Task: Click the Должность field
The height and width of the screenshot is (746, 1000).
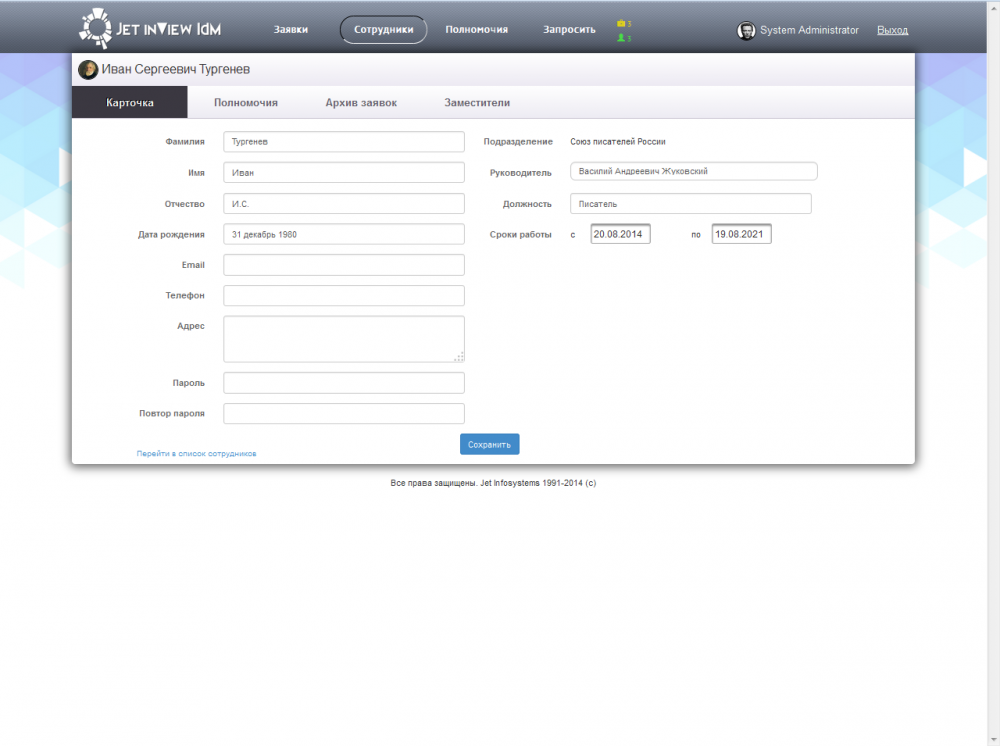Action: tap(691, 203)
